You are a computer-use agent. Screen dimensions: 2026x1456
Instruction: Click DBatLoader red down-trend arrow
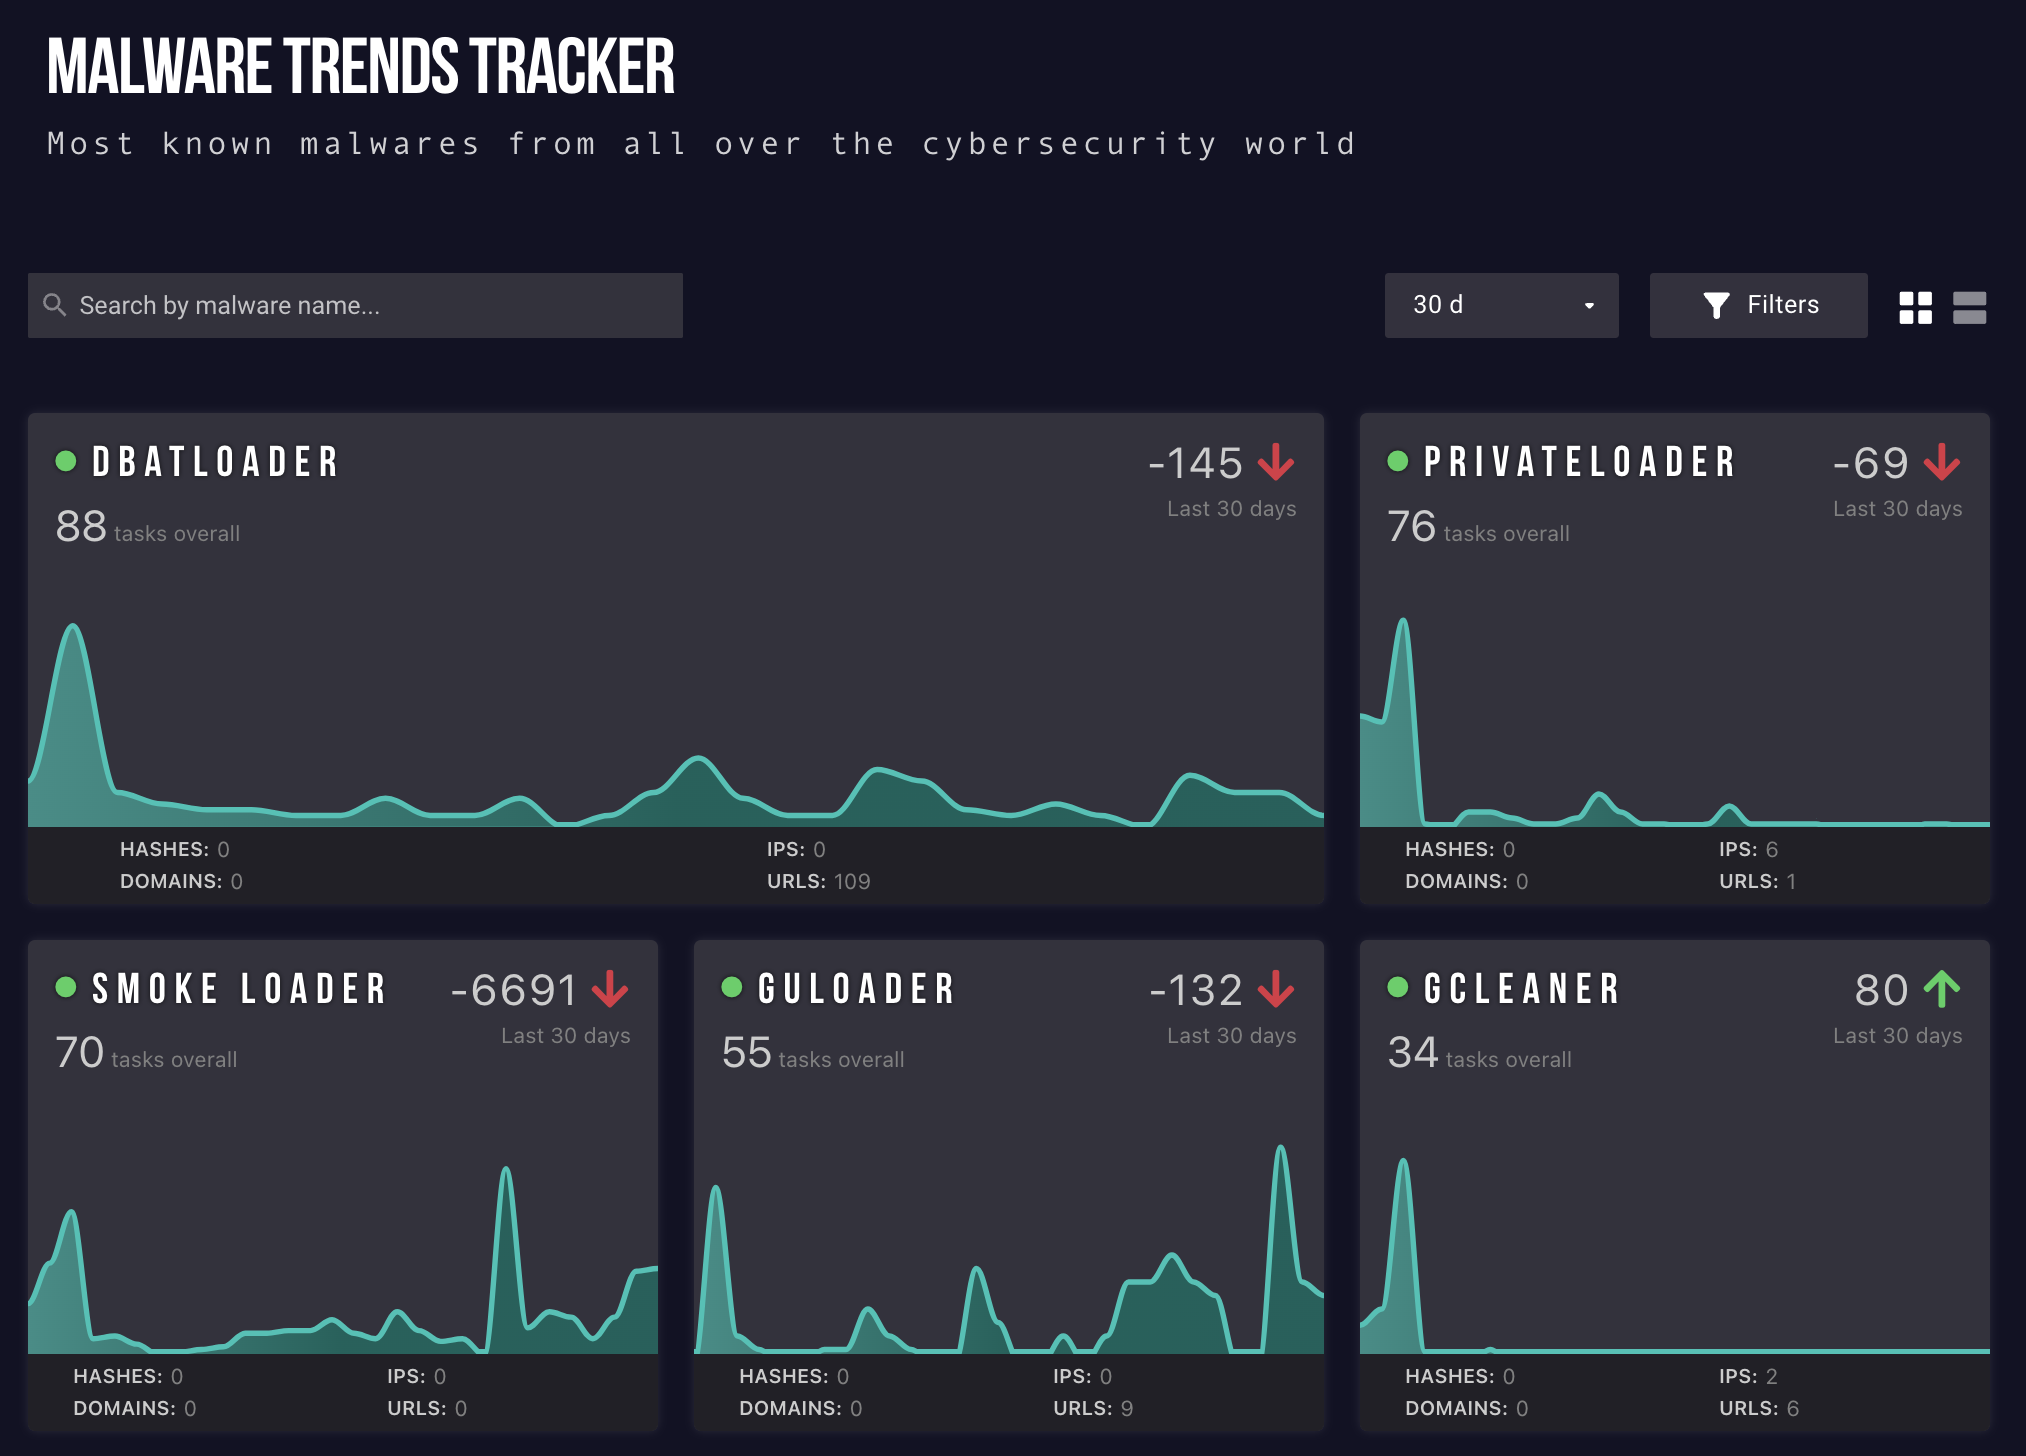click(x=1276, y=462)
